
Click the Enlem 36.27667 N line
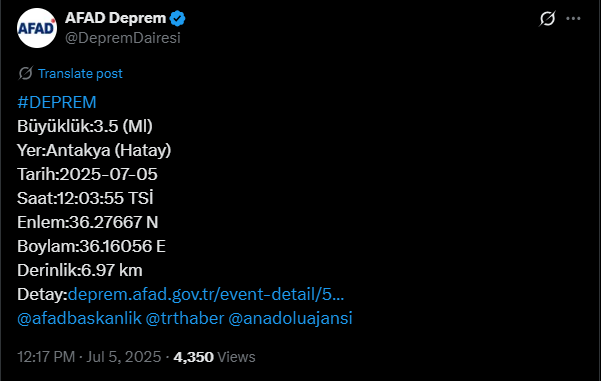(88, 222)
